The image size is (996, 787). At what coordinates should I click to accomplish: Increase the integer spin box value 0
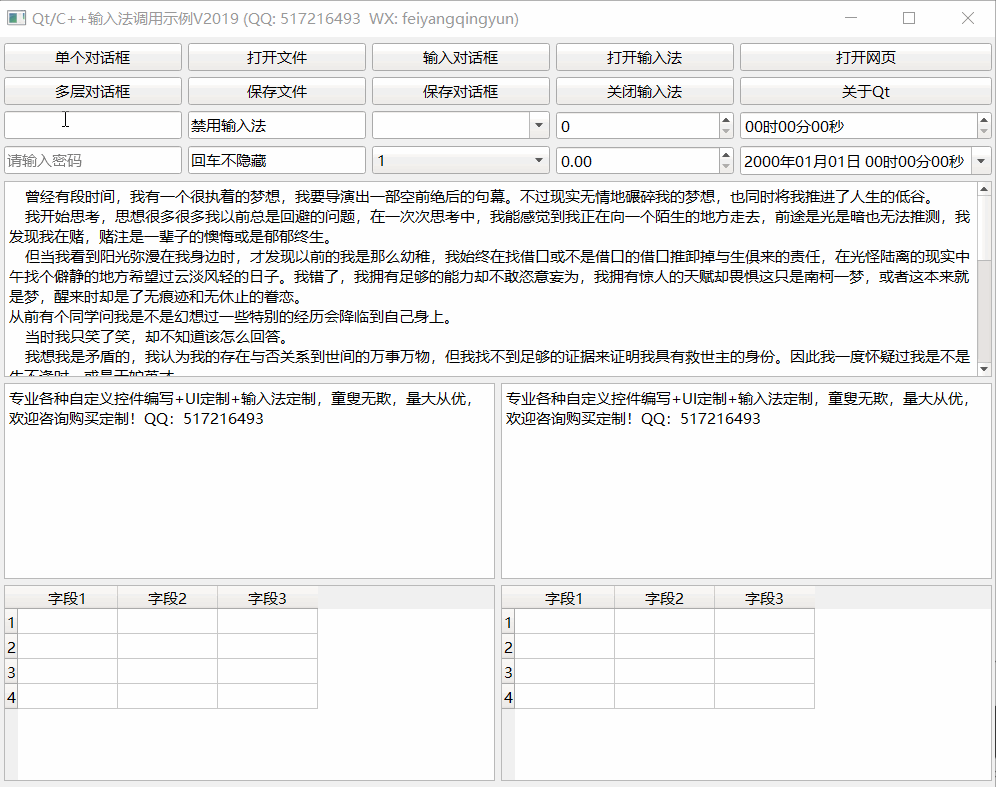(726, 119)
